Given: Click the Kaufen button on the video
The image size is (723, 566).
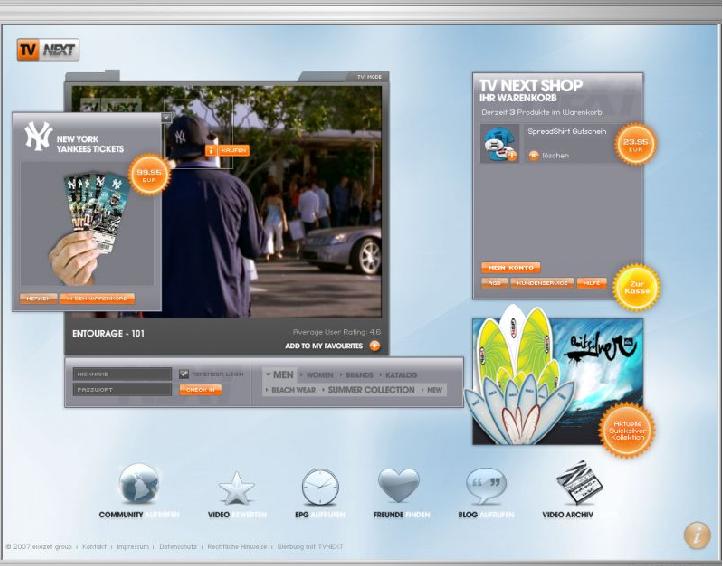Looking at the screenshot, I should pyautogui.click(x=233, y=151).
